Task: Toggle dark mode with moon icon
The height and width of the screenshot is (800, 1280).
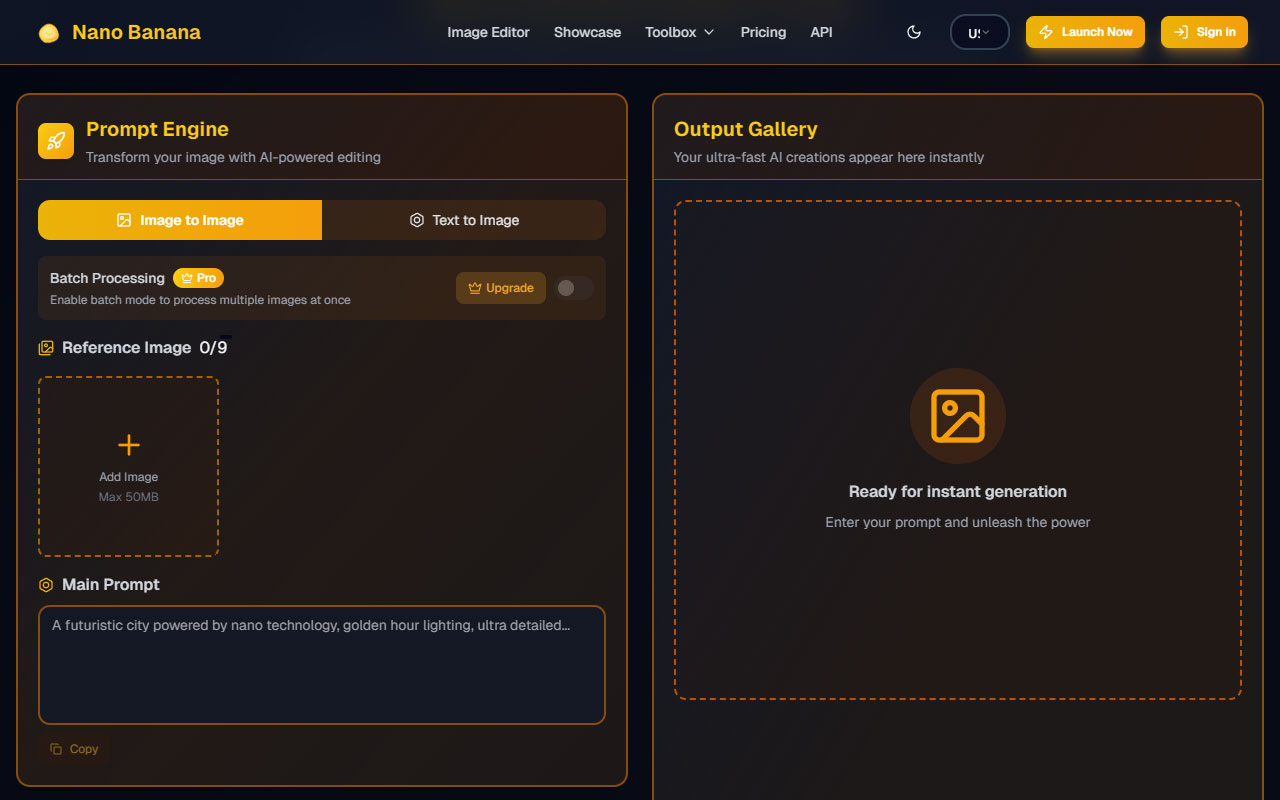Action: click(913, 32)
